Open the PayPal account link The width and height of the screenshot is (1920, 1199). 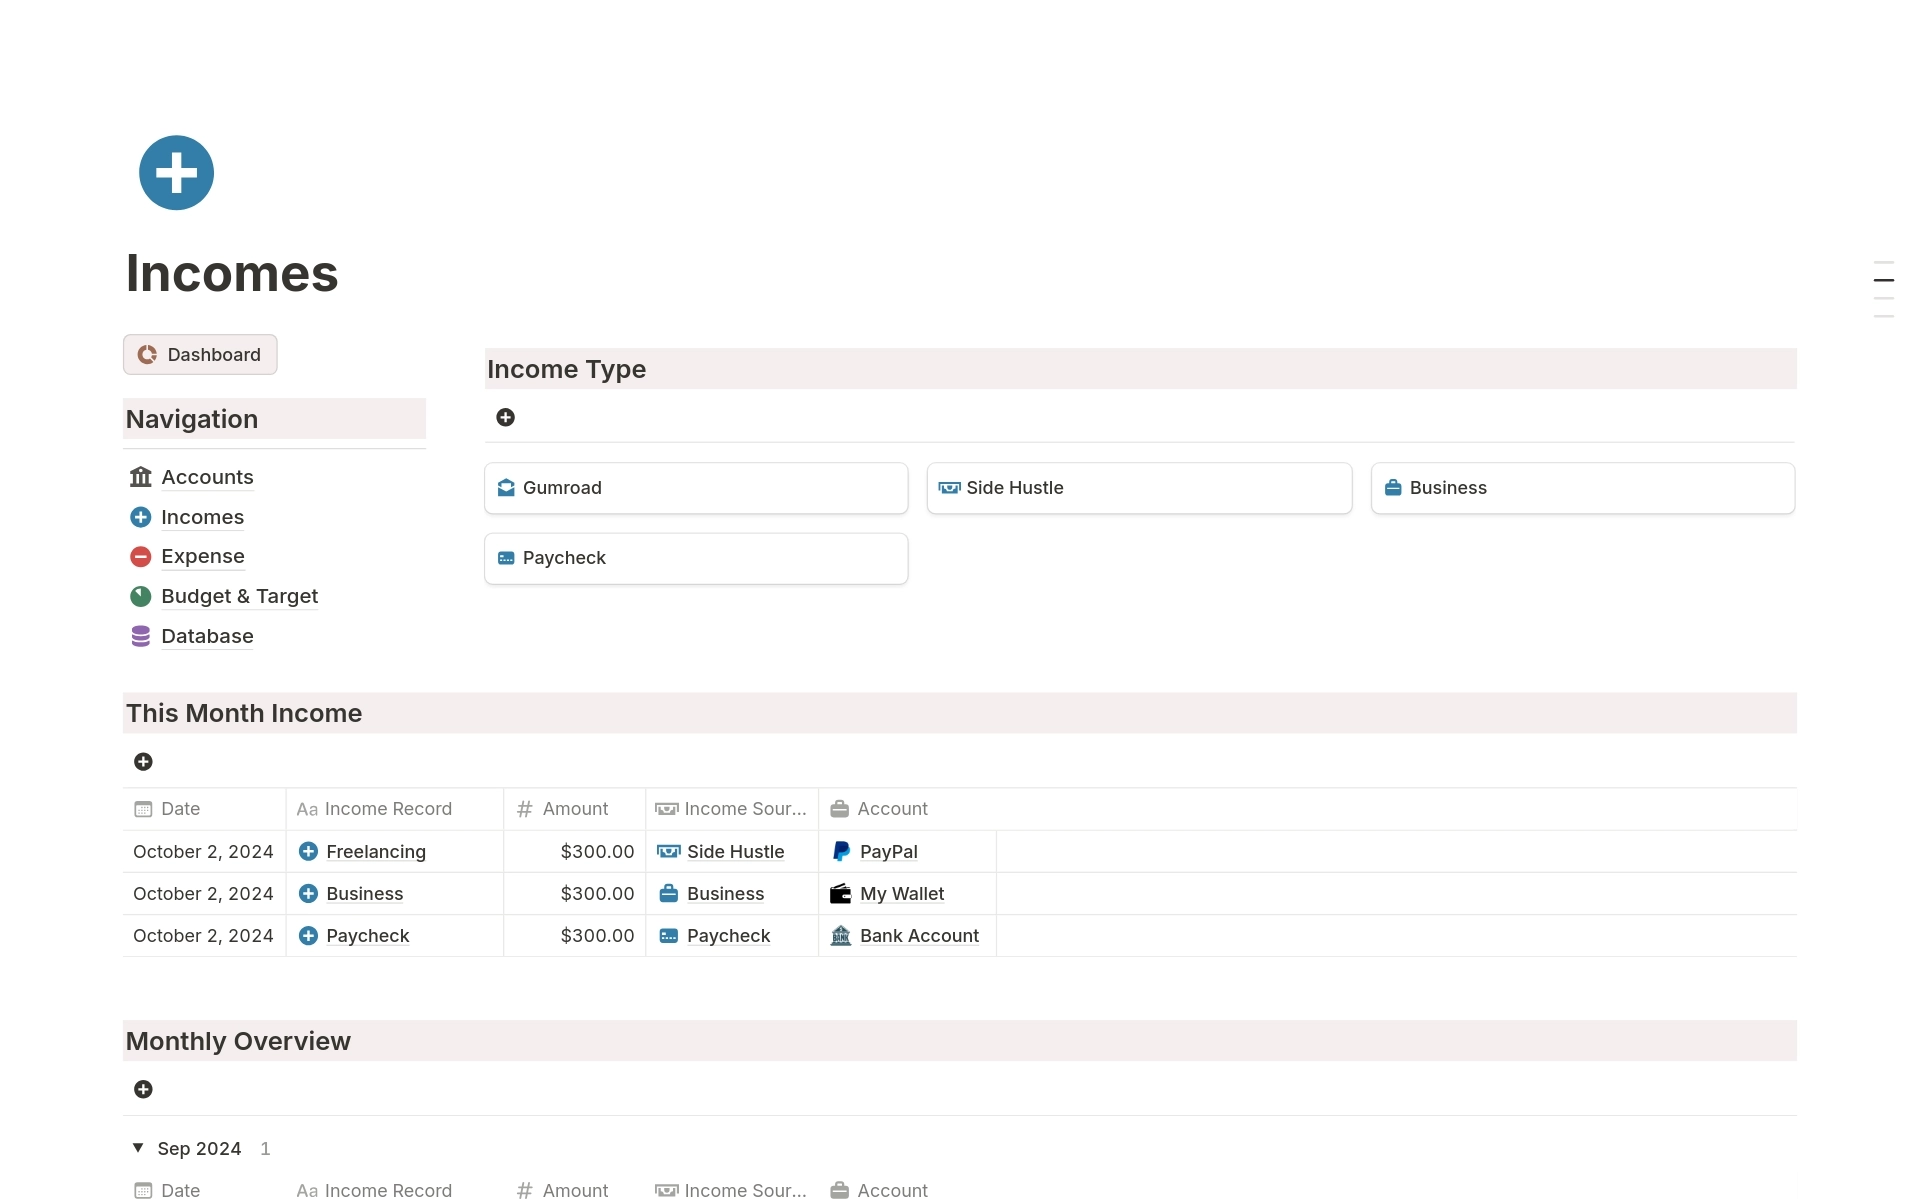pyautogui.click(x=888, y=852)
